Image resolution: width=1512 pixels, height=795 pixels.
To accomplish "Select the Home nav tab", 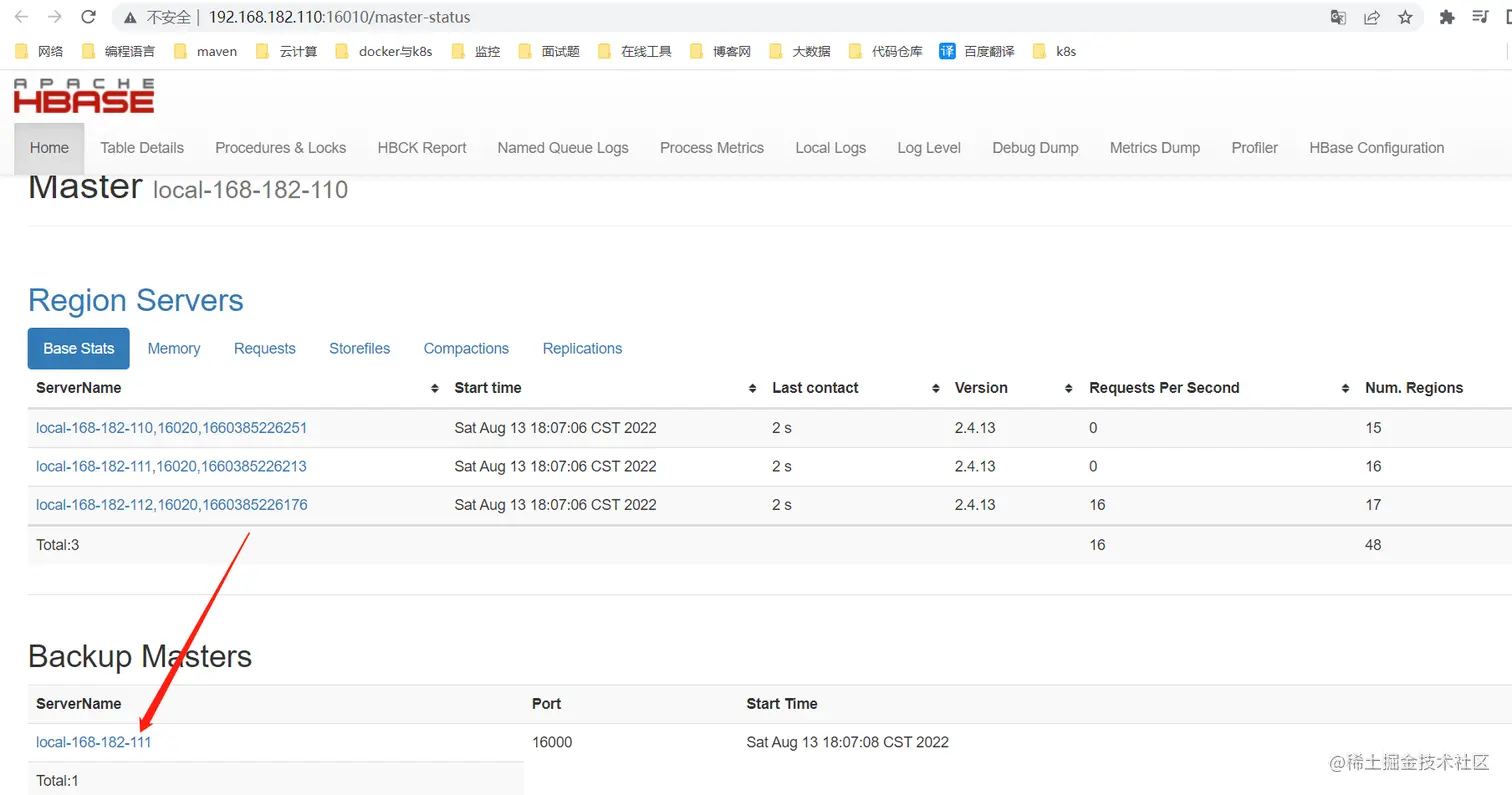I will pyautogui.click(x=49, y=148).
